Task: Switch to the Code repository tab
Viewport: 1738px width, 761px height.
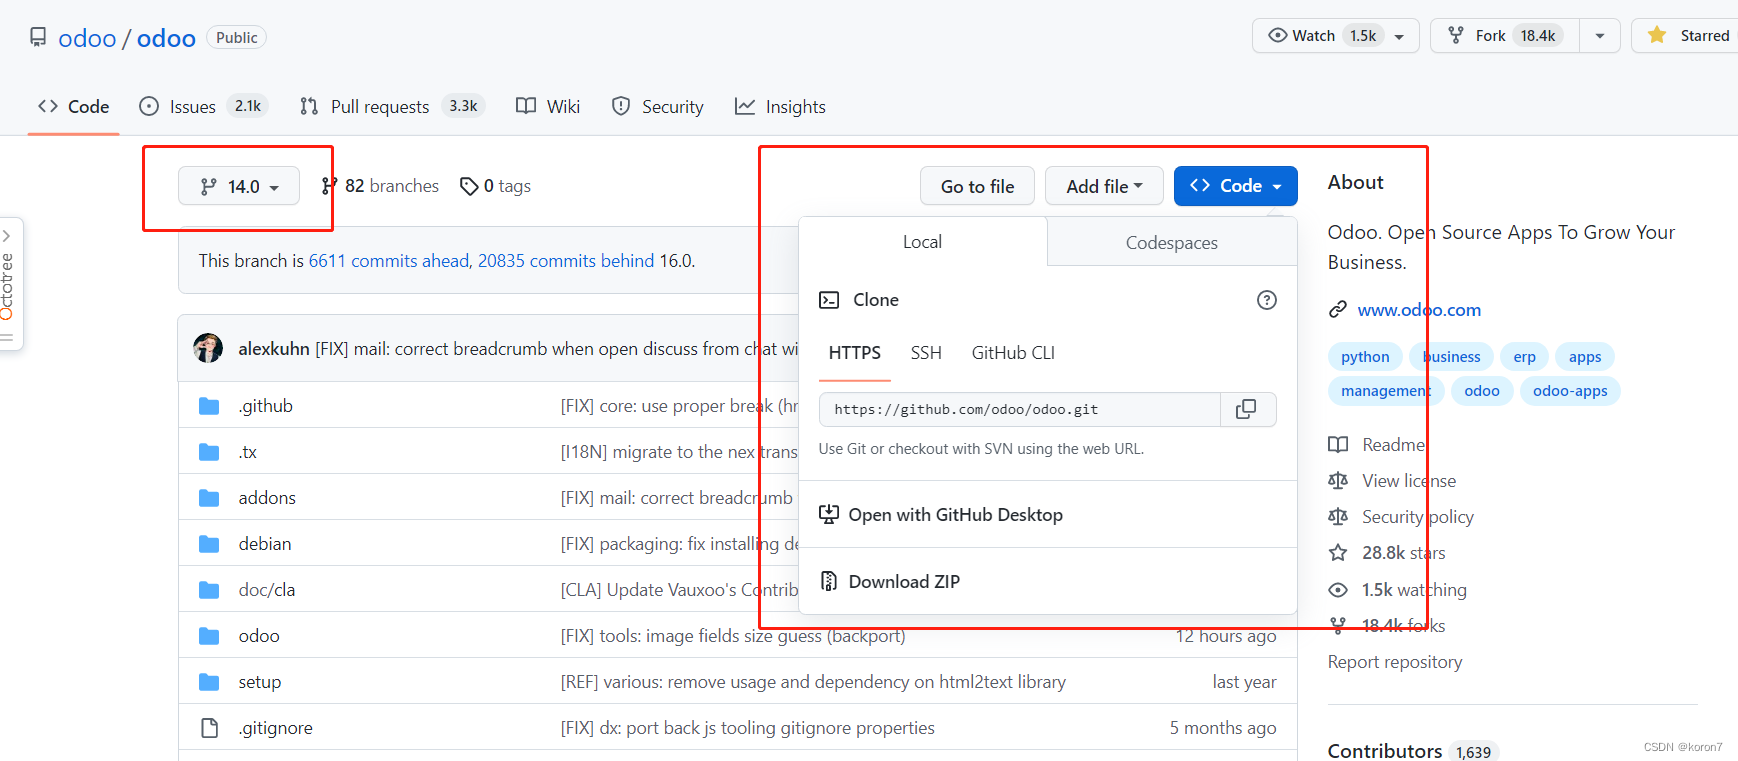Action: coord(74,107)
